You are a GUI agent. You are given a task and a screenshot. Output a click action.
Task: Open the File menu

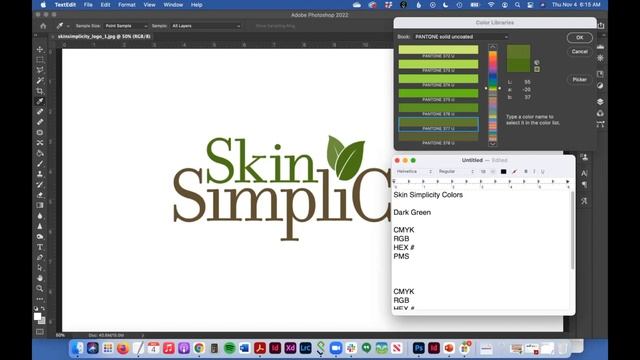[88, 5]
